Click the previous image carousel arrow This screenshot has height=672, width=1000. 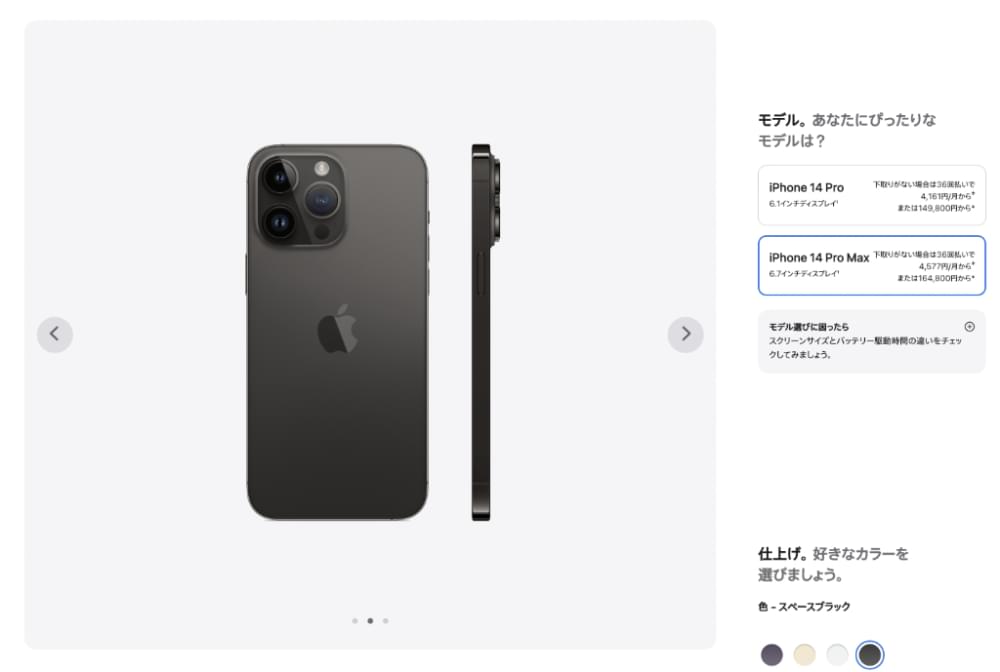click(x=55, y=334)
